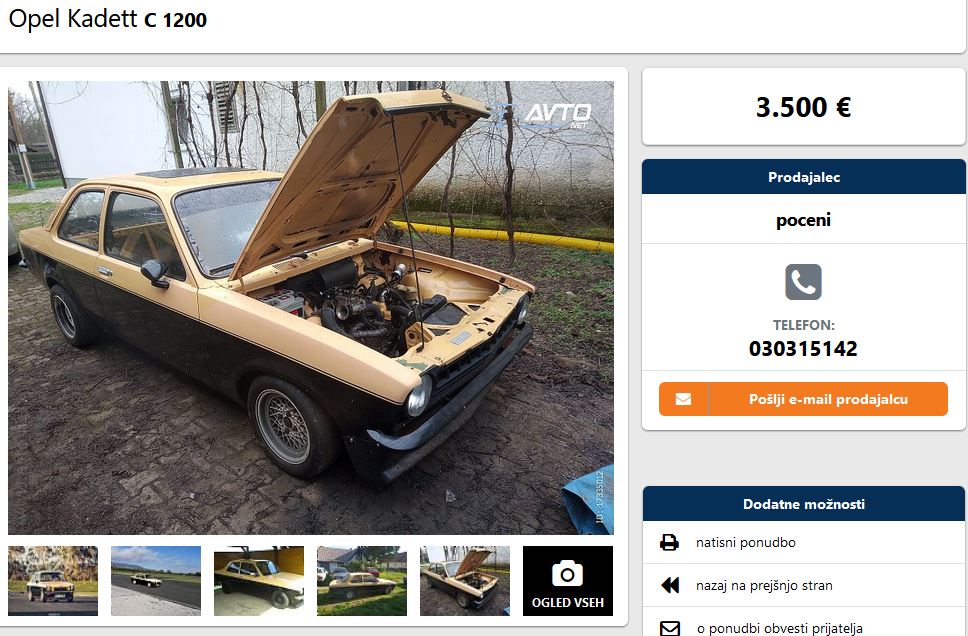This screenshot has width=968, height=636.
Task: View fifth thumbnail with open hood
Action: point(465,580)
